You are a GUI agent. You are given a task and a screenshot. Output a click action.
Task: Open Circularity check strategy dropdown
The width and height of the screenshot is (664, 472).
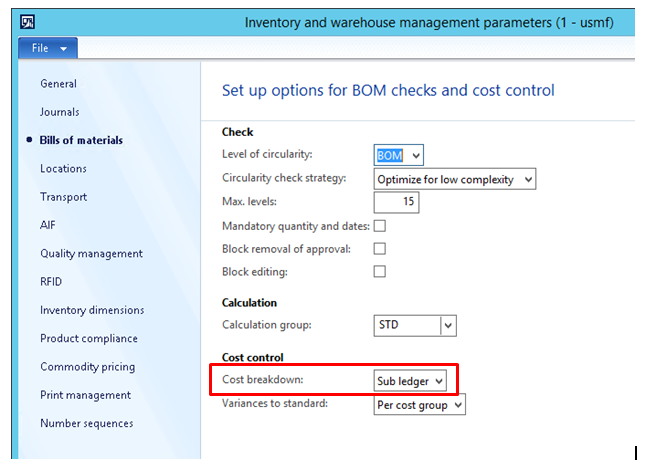528,180
